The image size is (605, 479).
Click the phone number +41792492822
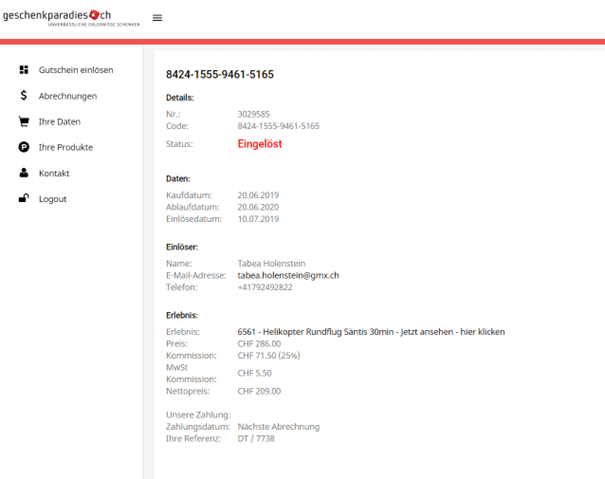(x=265, y=287)
